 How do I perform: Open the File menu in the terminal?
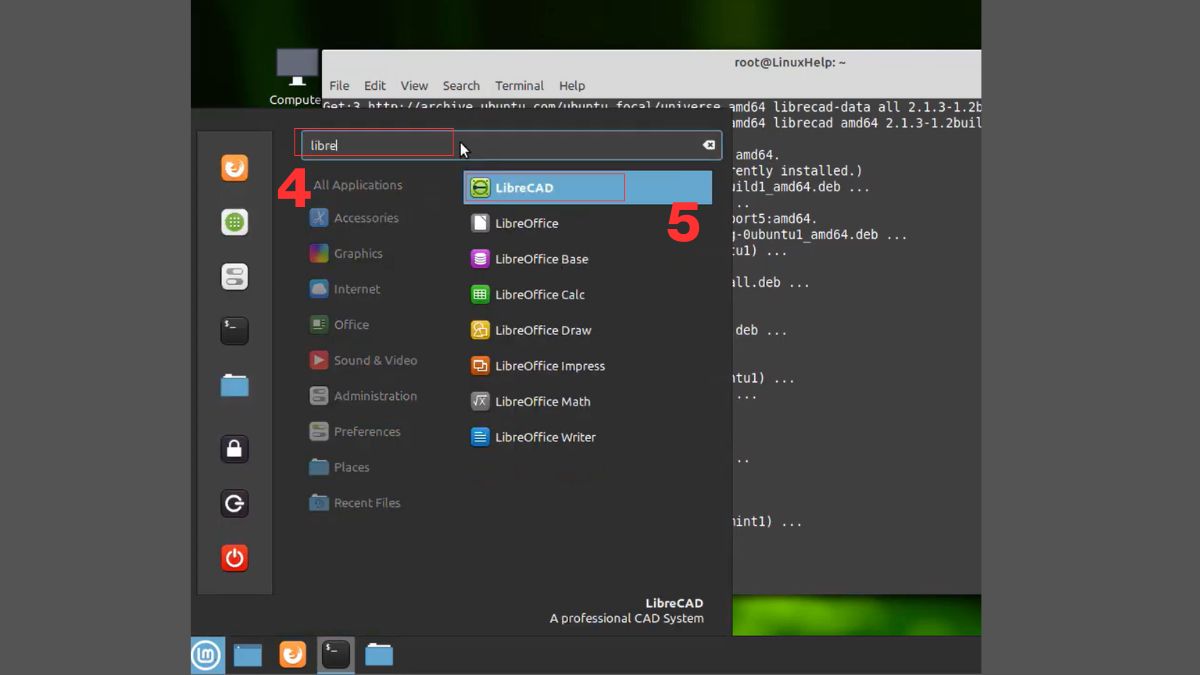pyautogui.click(x=340, y=86)
